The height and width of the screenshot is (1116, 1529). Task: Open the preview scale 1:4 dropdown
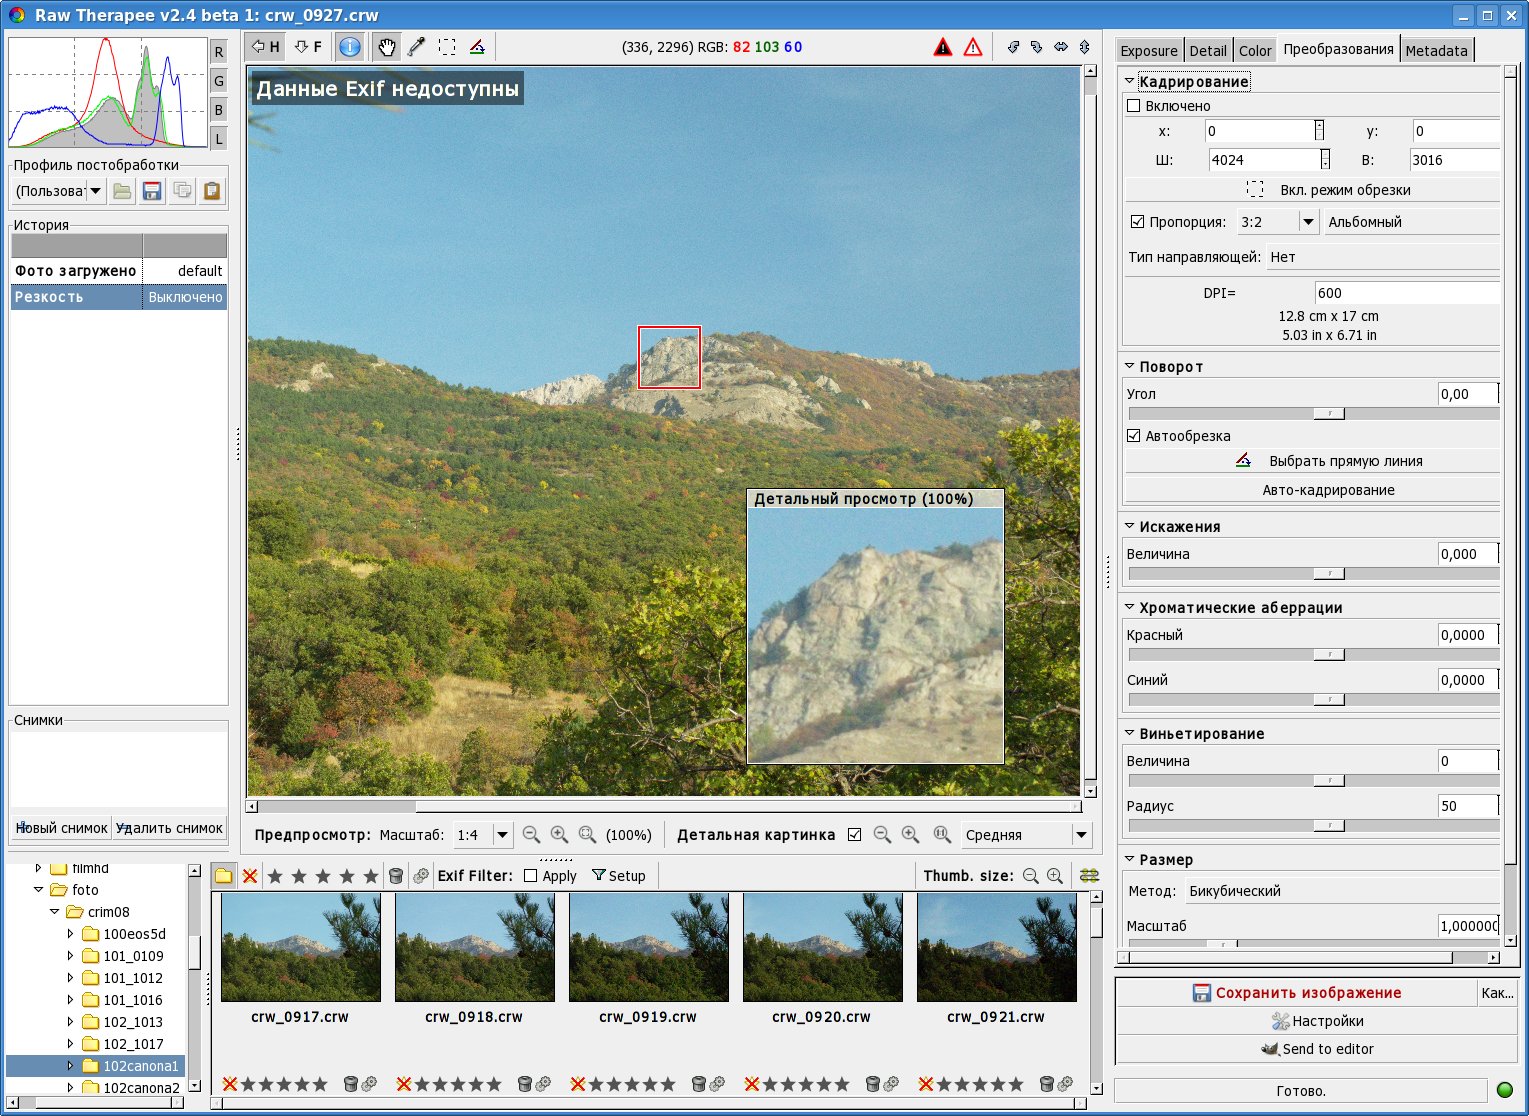(x=503, y=835)
